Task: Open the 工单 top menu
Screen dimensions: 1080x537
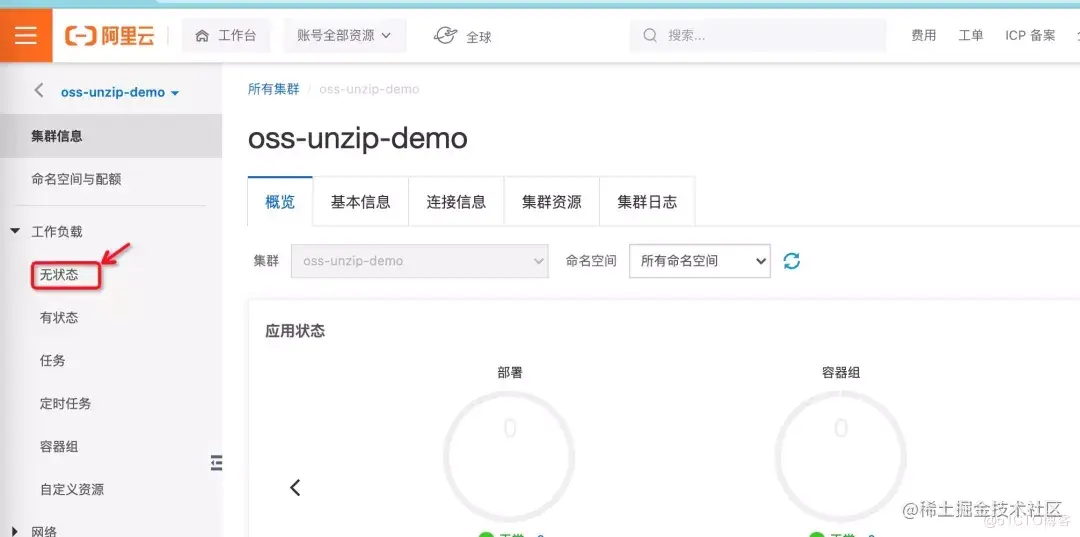Action: 970,36
